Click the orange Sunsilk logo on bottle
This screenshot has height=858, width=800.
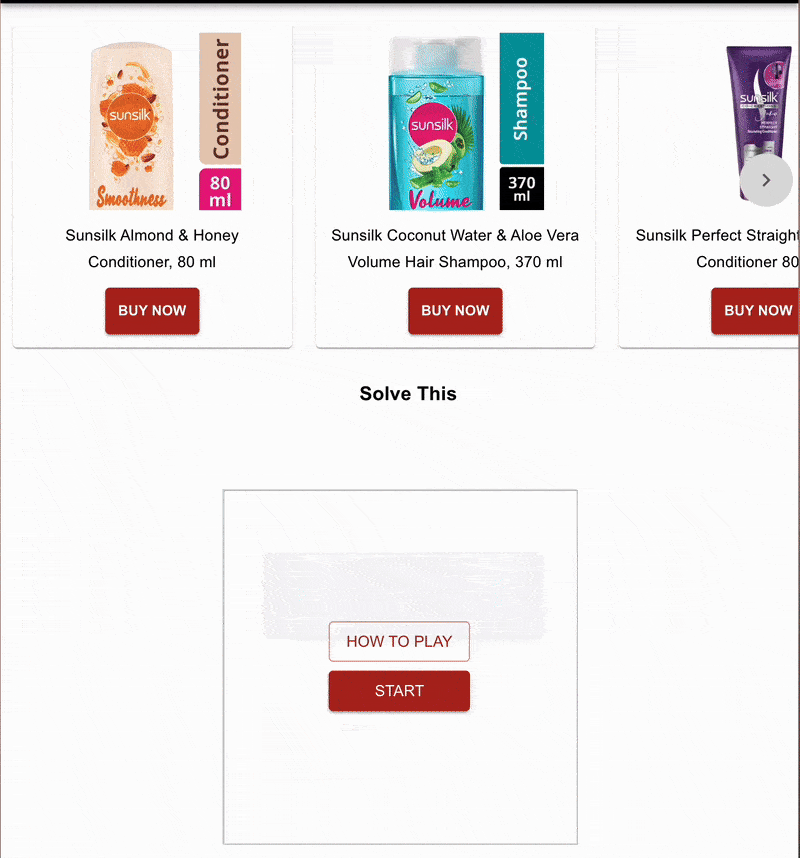tap(130, 115)
